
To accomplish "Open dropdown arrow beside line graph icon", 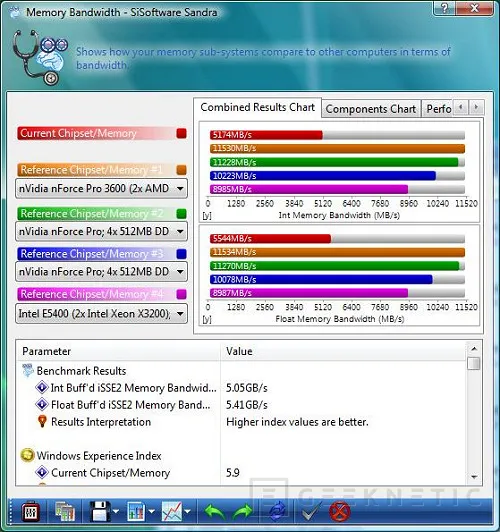I will pyautogui.click(x=187, y=511).
